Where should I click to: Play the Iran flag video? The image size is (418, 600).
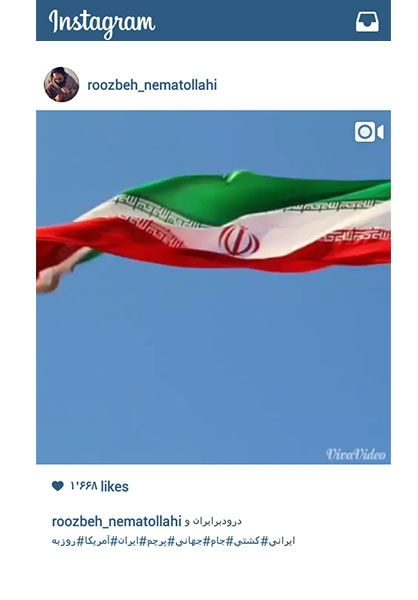(213, 287)
